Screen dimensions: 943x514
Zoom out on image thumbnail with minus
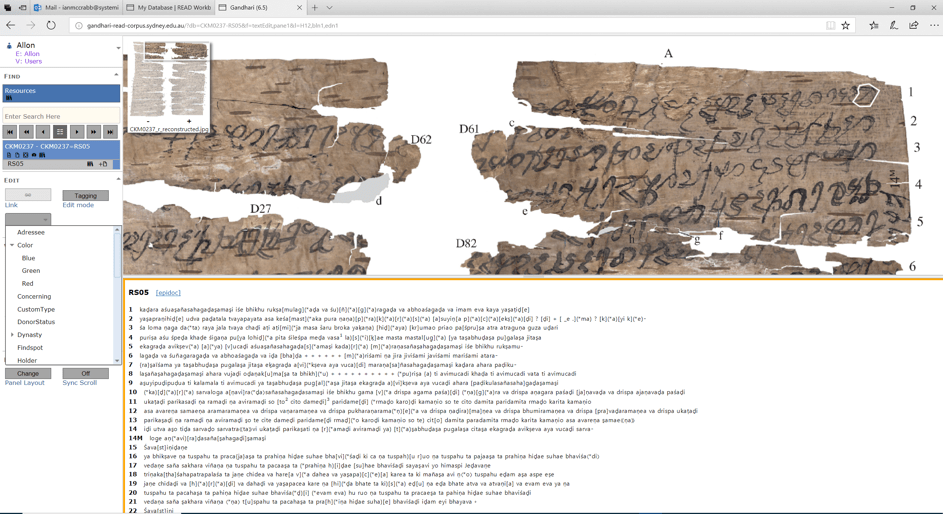tap(147, 121)
